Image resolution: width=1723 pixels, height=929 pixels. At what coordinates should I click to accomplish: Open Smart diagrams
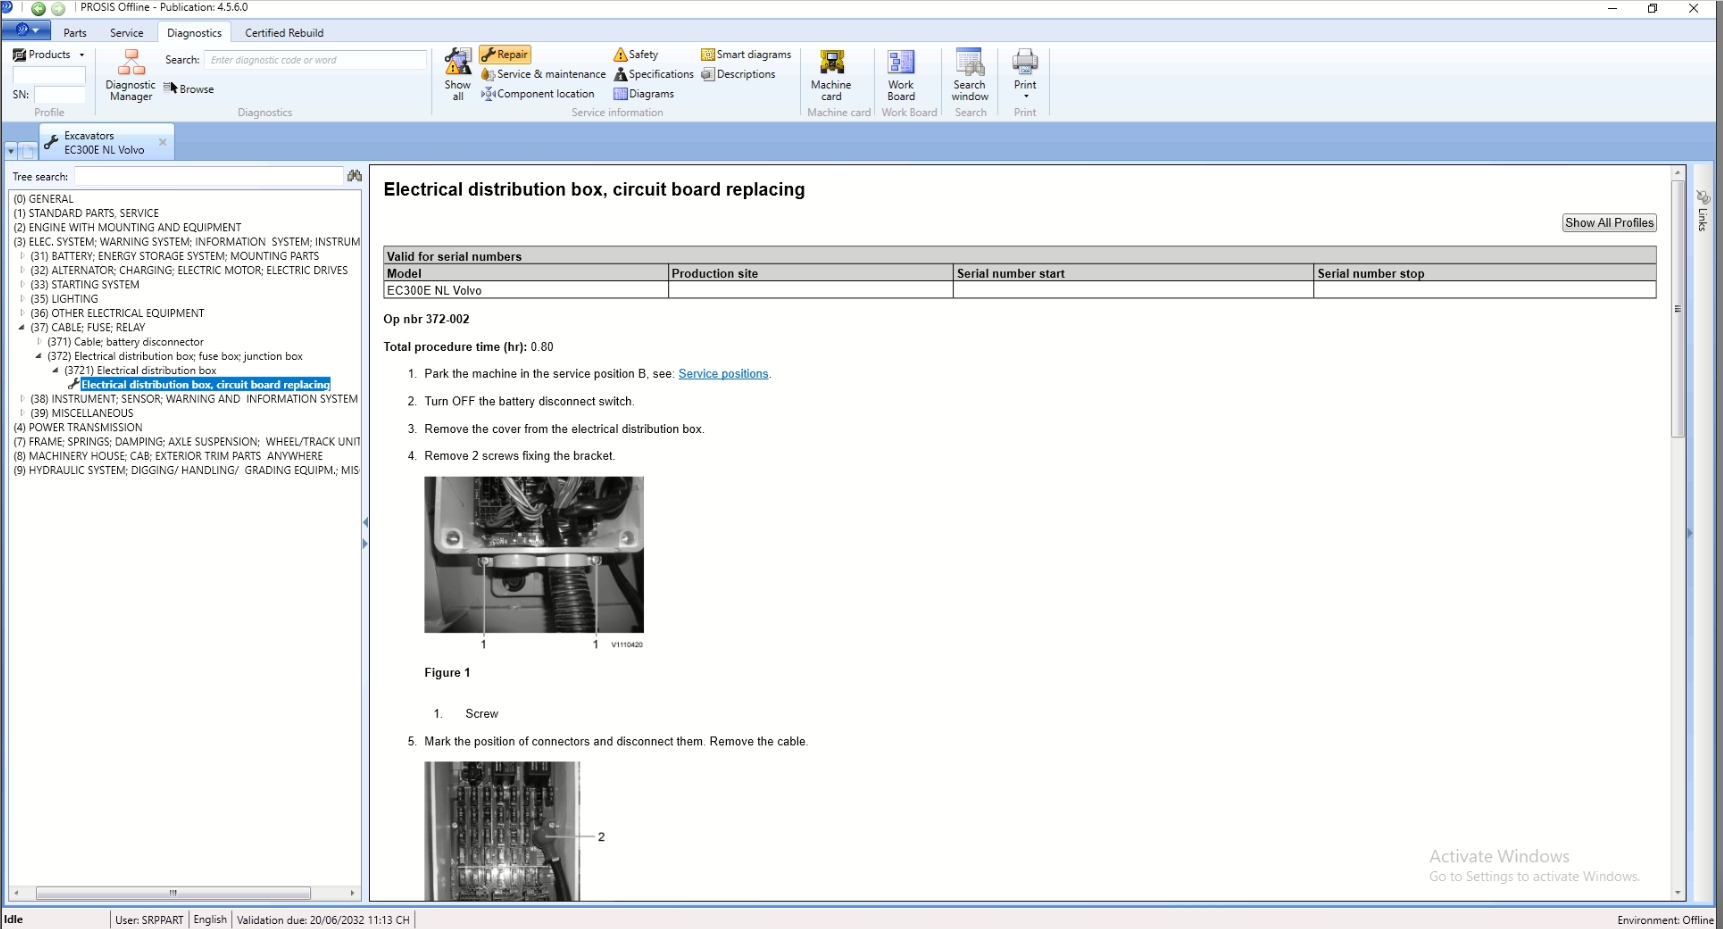[746, 55]
